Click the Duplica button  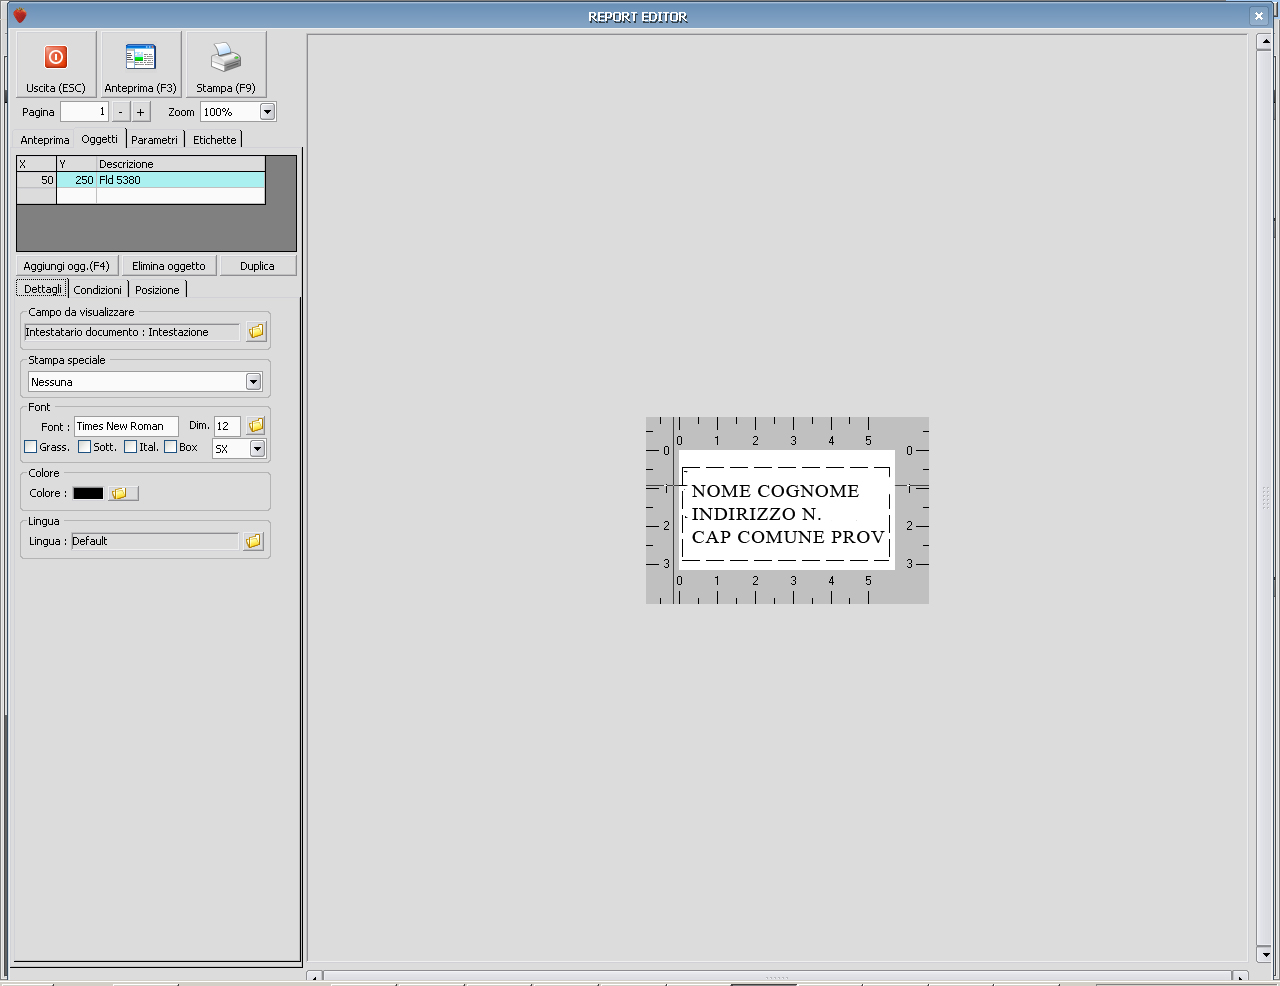(x=257, y=266)
